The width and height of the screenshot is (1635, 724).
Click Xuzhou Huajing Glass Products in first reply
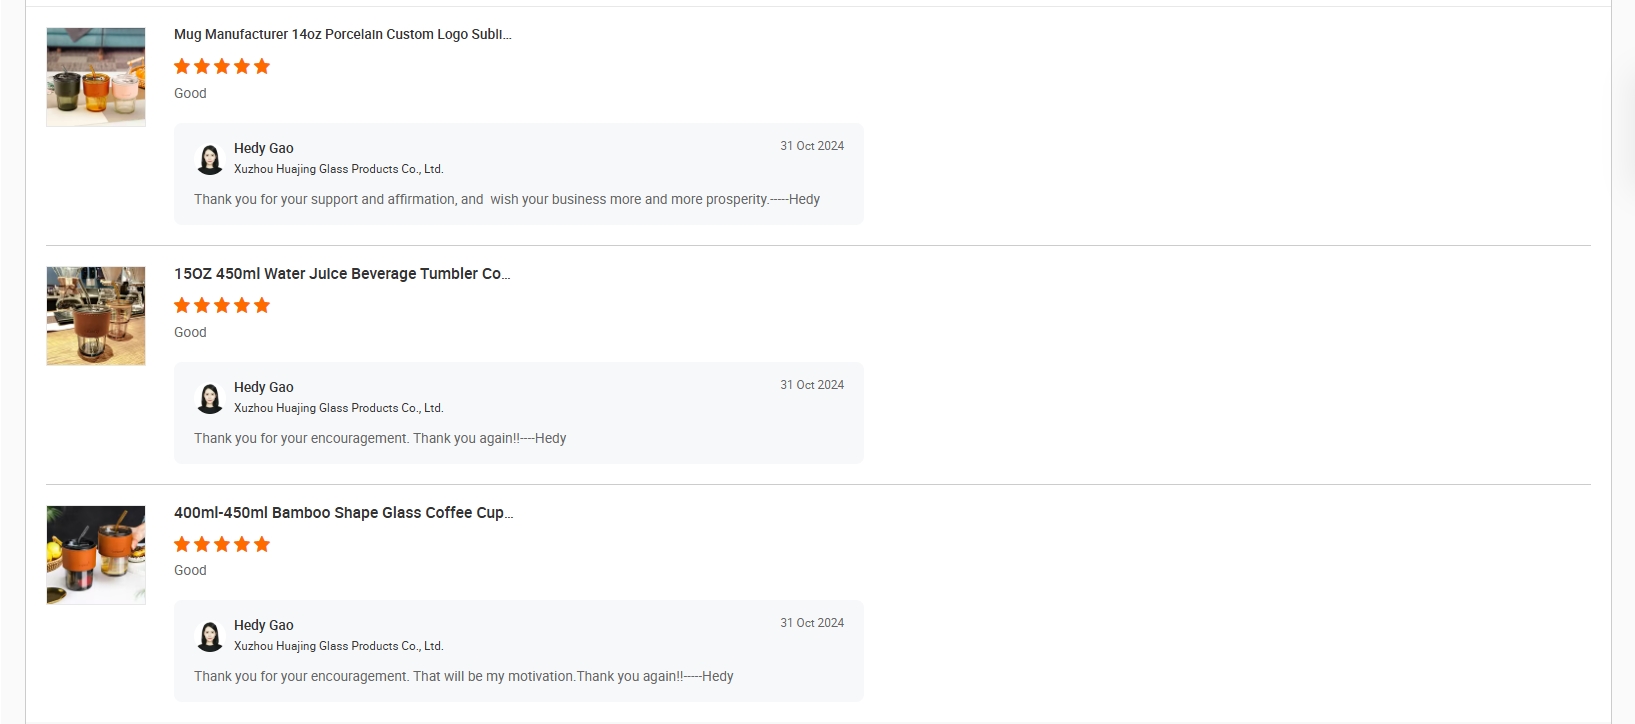pyautogui.click(x=339, y=169)
